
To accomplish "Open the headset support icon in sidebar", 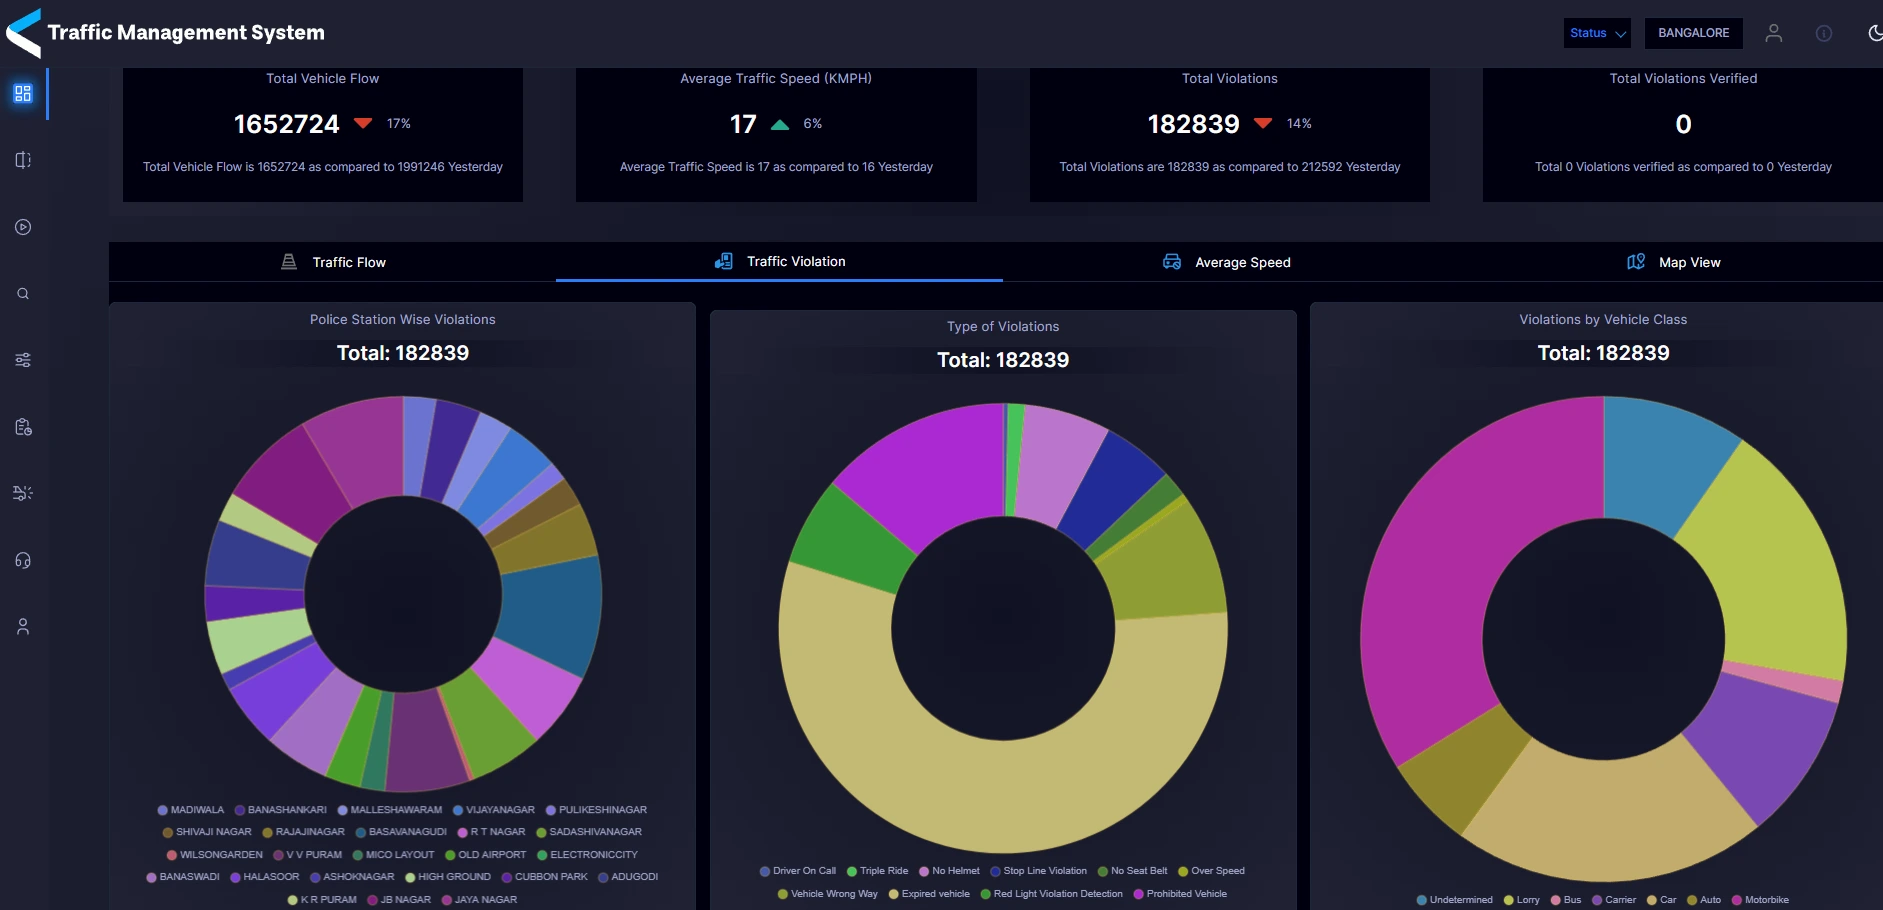I will click(23, 560).
